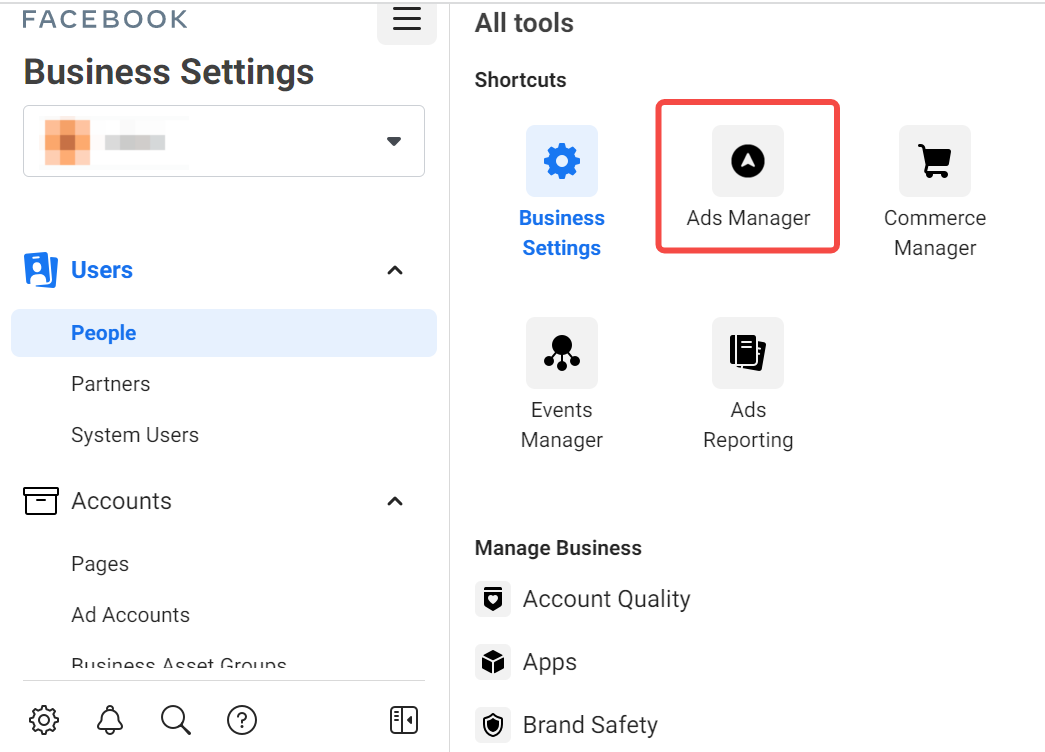Click the Accounts archive box icon

41,501
